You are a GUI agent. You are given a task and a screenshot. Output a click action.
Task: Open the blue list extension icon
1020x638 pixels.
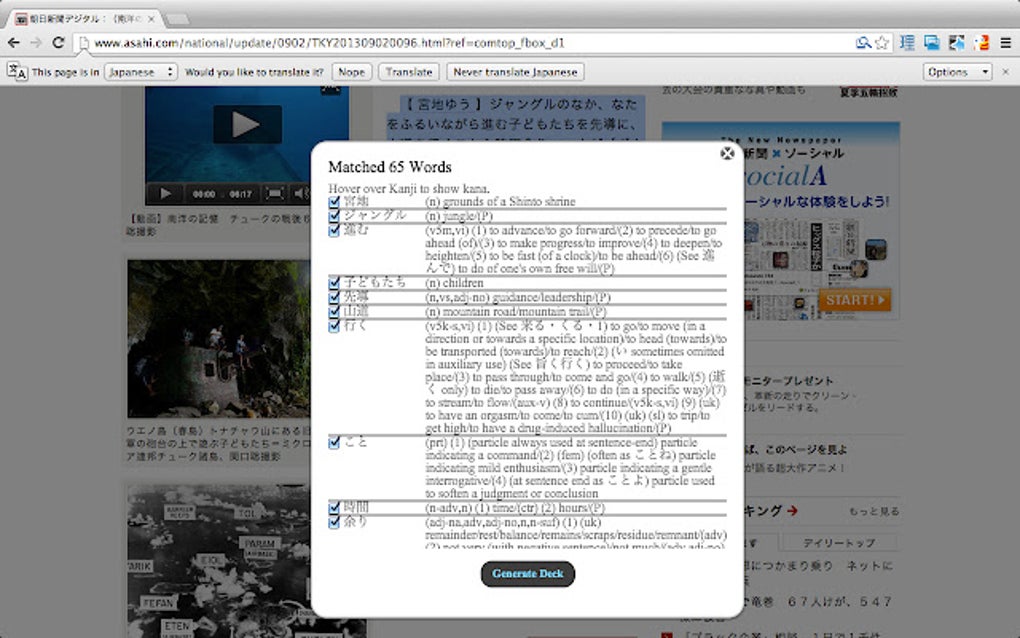coord(906,44)
